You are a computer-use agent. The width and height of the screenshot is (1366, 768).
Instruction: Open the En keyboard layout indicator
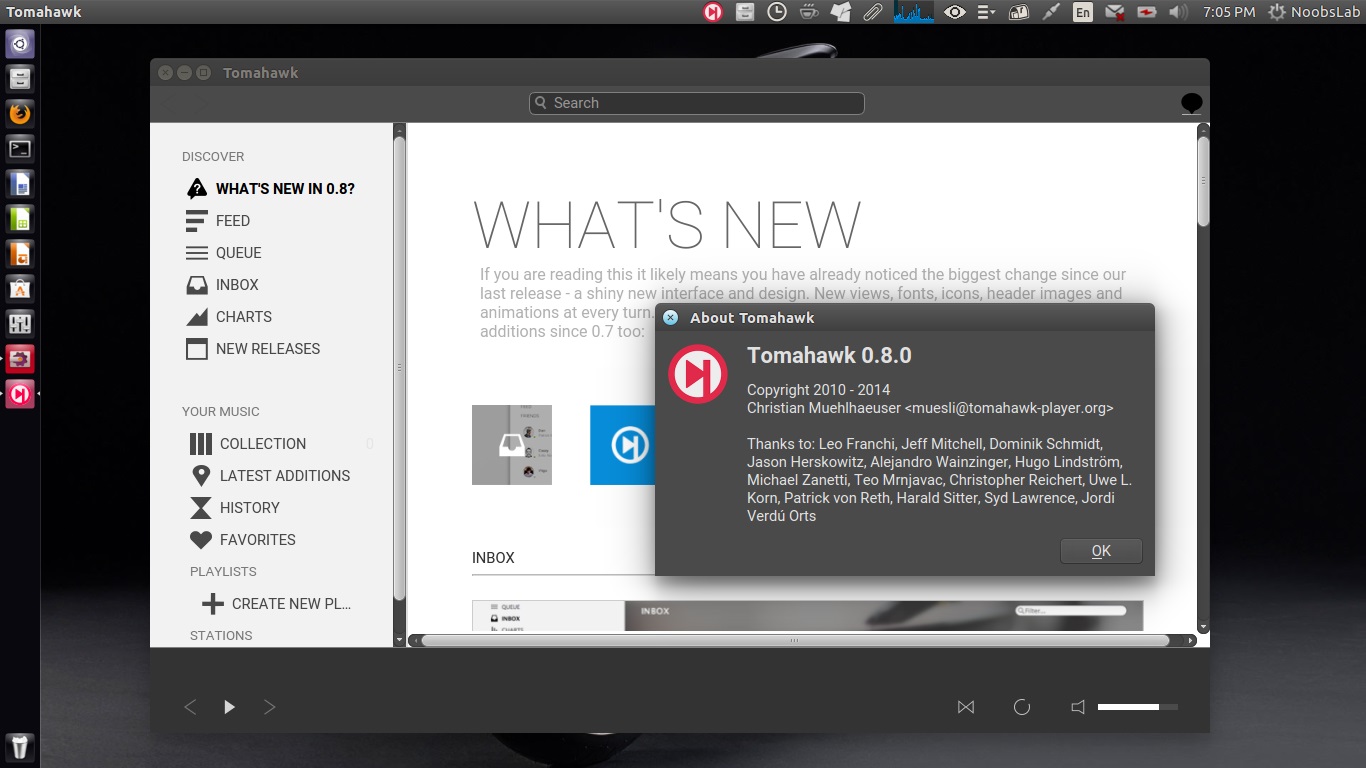click(1083, 12)
